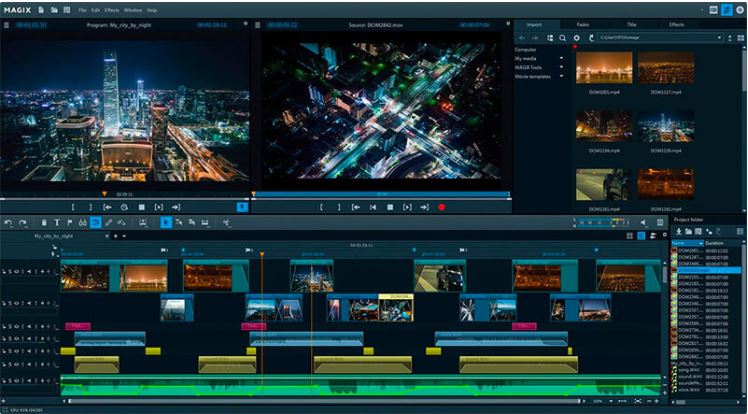
Task: Select the Title tool (T) in timeline toolbar
Action: pos(56,223)
